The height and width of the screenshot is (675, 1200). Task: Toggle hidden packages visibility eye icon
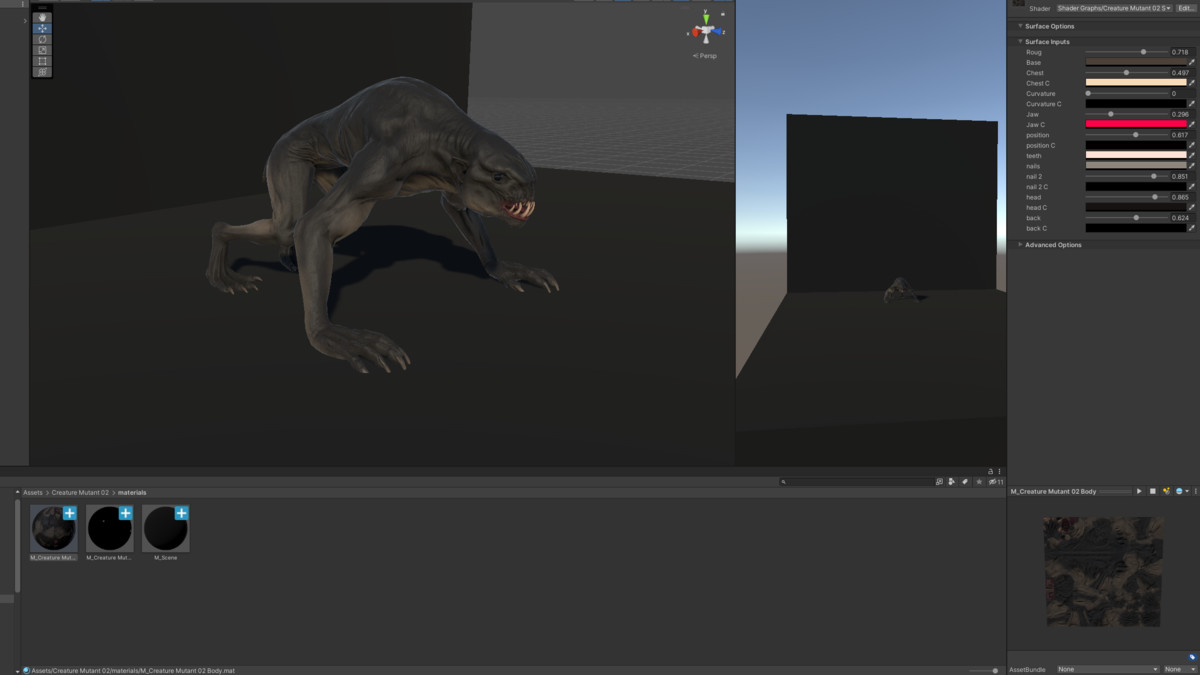point(993,482)
